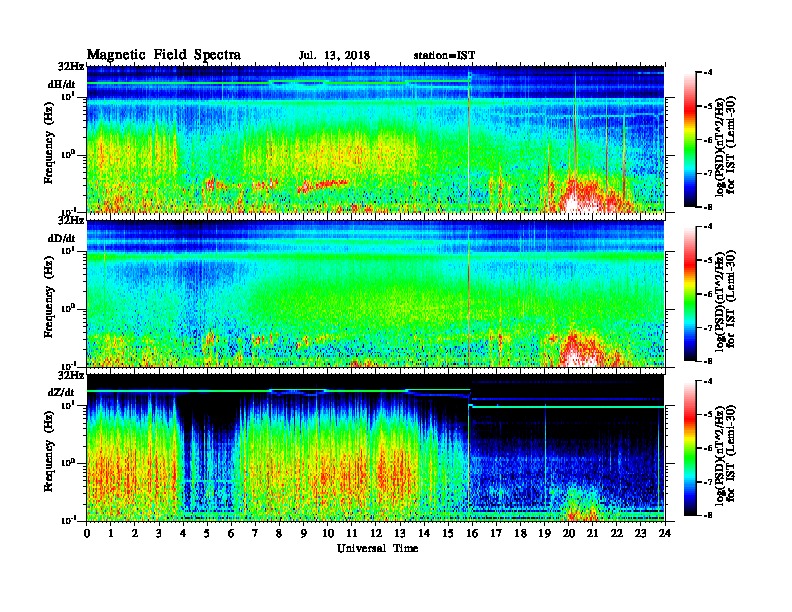Click the "-8" tick on the dH/dt colorbar
This screenshot has width=792, height=612.
709,207
